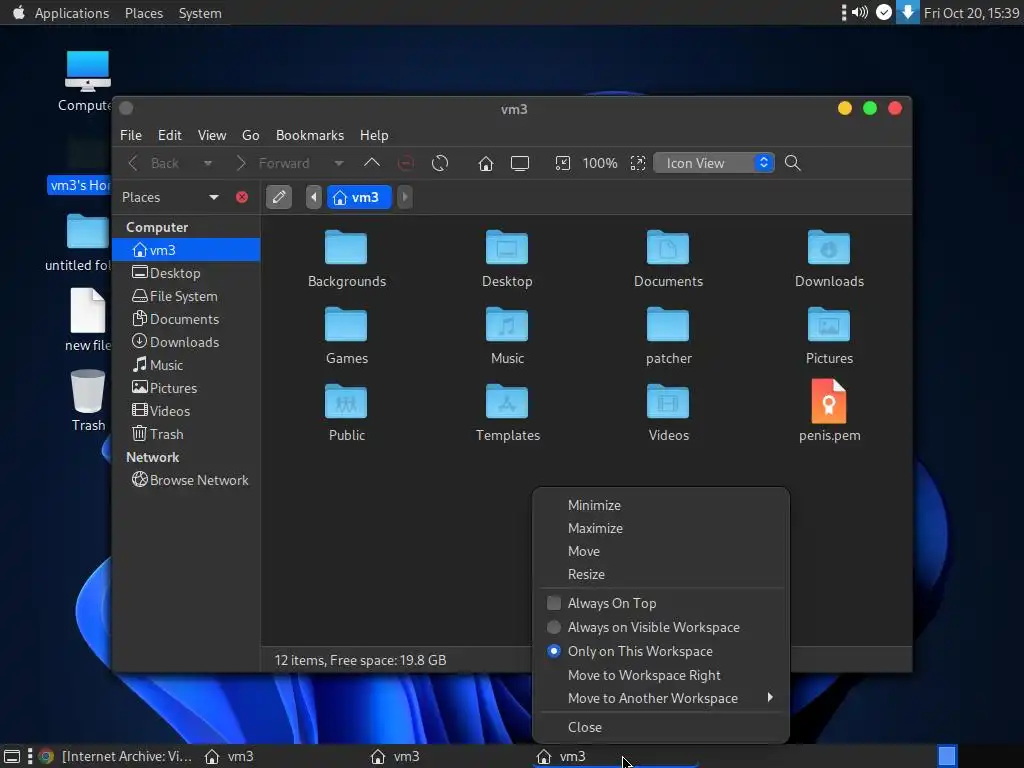This screenshot has width=1024, height=768.
Task: Select Only on This Workspace option
Action: pos(661,651)
